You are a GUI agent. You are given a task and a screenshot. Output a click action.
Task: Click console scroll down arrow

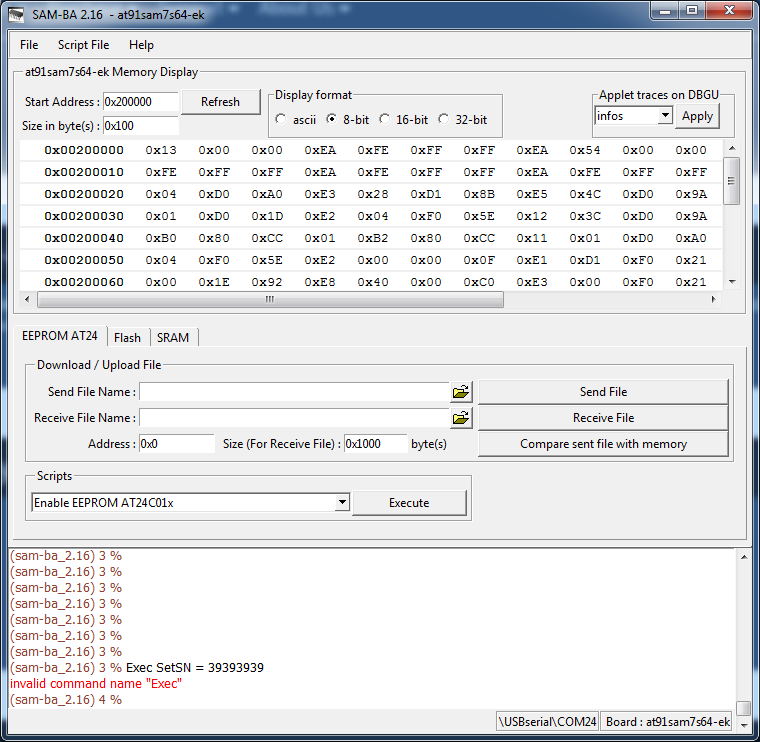(x=744, y=726)
